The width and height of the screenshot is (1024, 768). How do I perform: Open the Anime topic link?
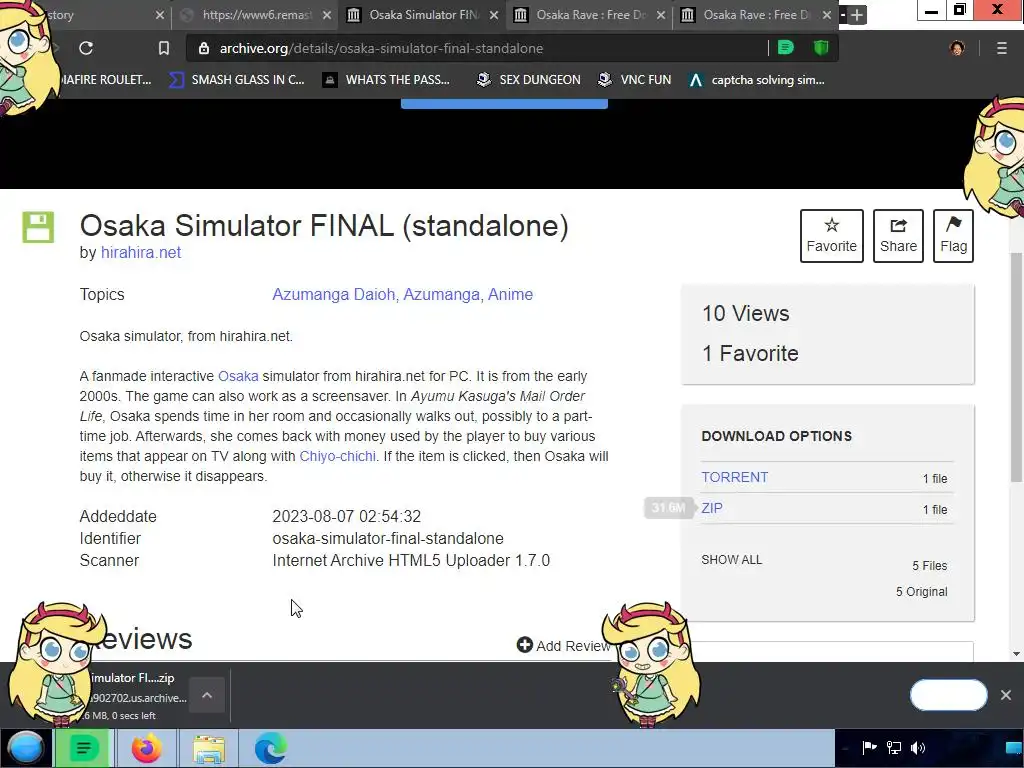click(510, 295)
